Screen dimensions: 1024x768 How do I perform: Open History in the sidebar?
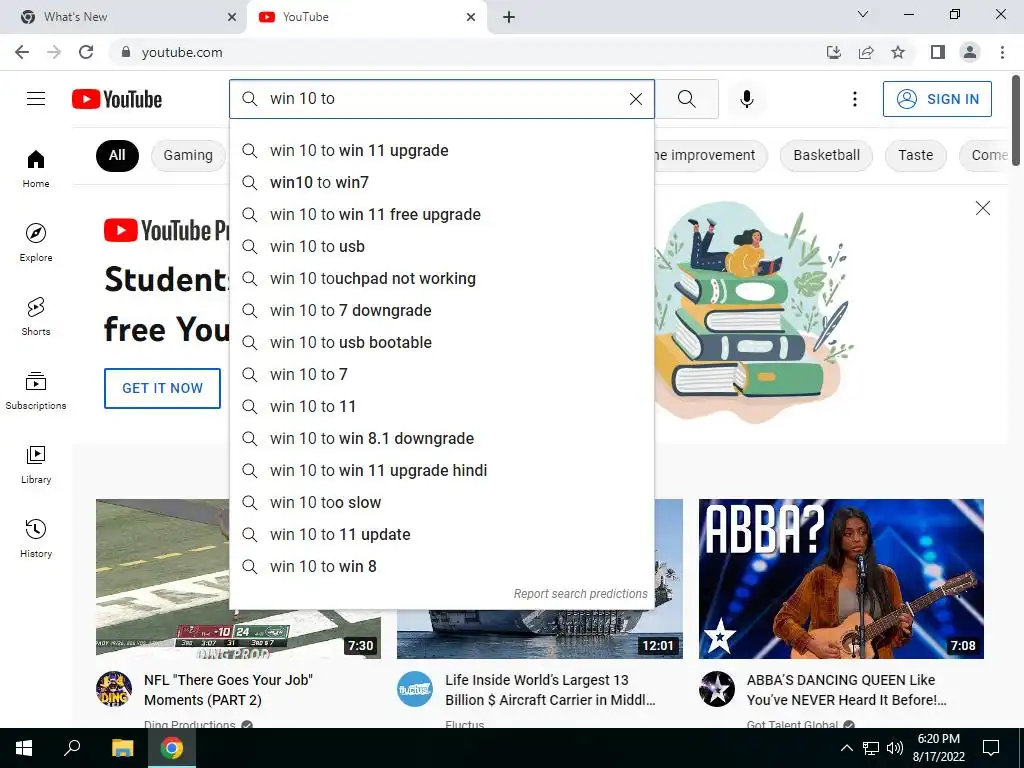coord(36,538)
